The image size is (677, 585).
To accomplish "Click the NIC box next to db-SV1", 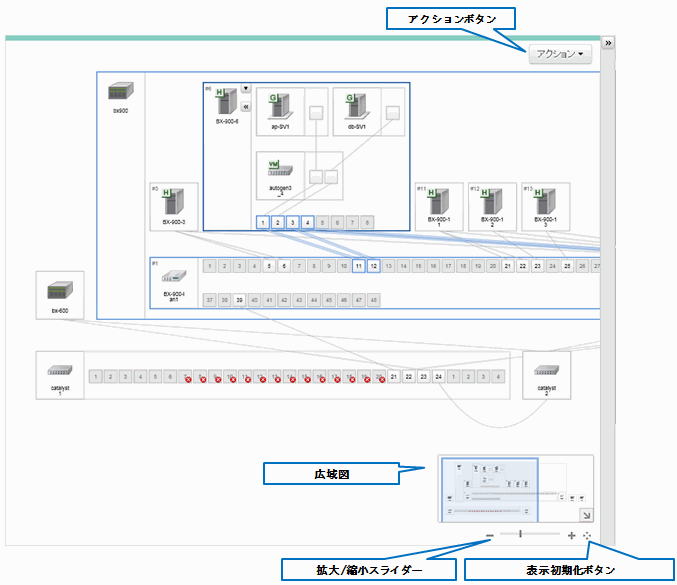I will click(x=393, y=113).
